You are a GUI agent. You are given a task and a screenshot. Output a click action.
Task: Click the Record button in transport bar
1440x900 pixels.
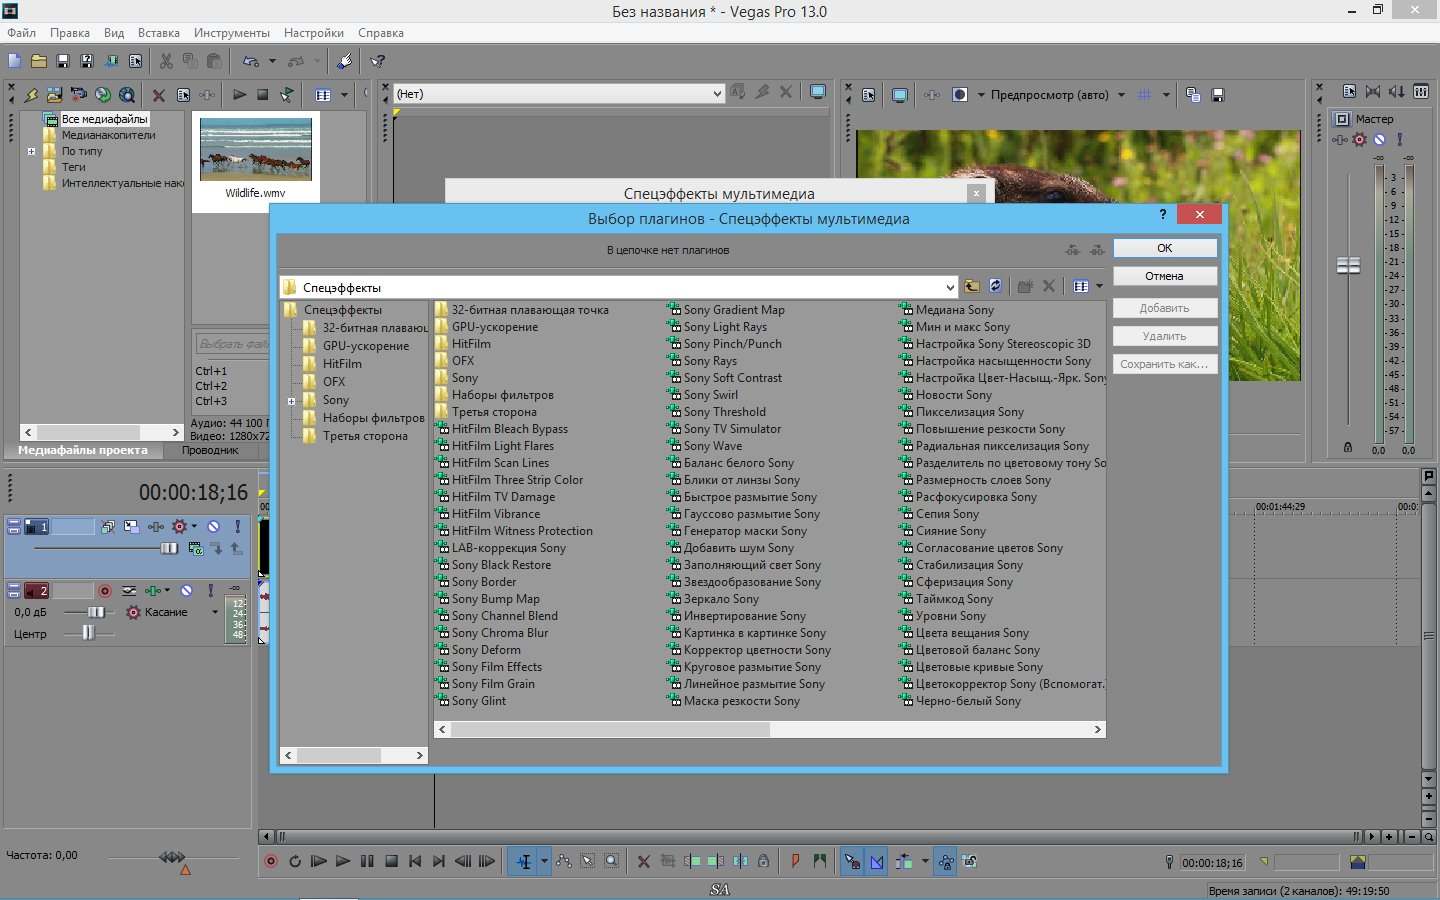[x=270, y=861]
